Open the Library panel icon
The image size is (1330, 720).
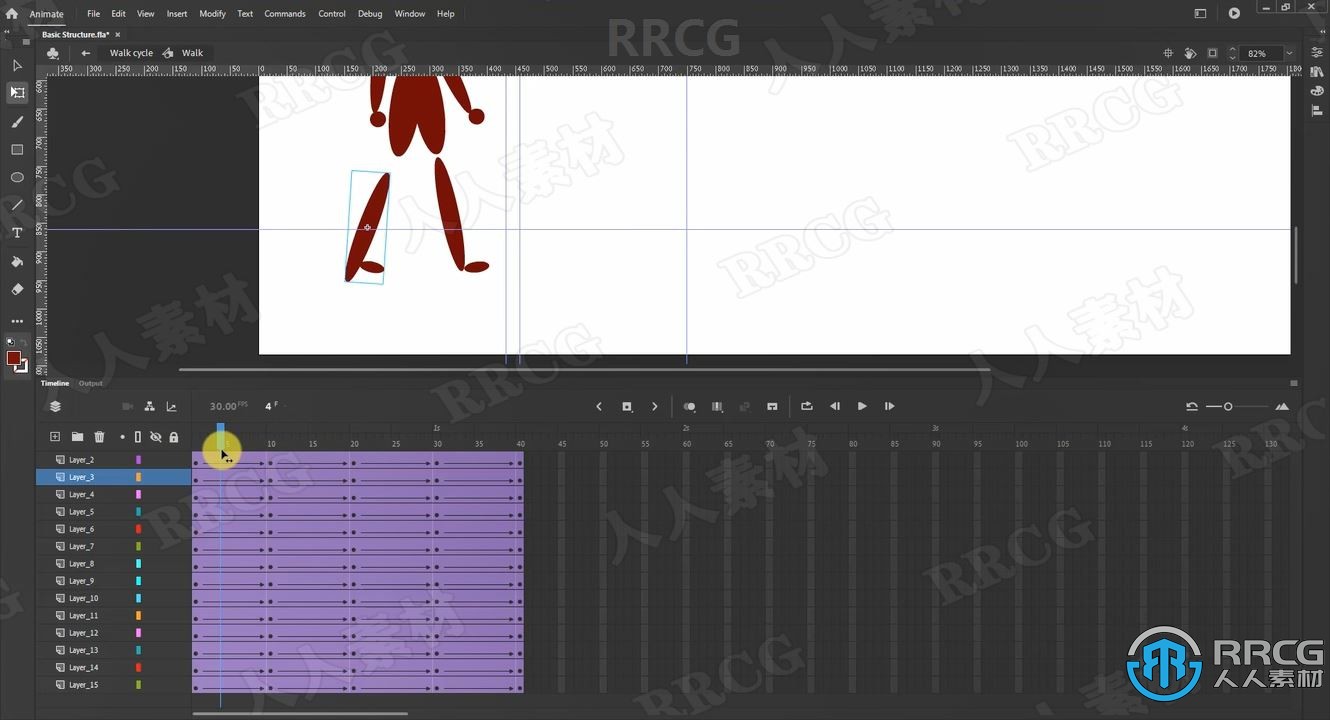(x=1317, y=72)
